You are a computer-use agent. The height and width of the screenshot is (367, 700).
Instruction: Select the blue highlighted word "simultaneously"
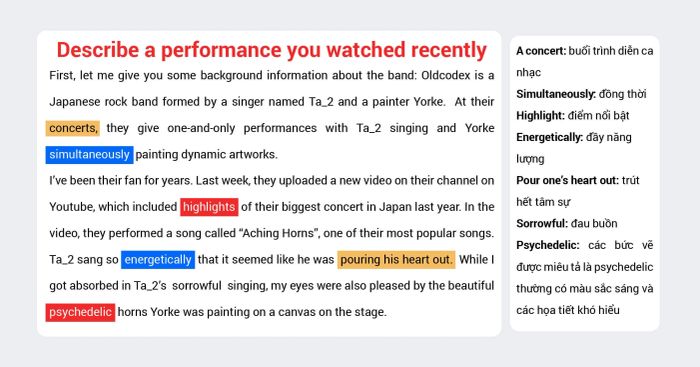[x=89, y=154]
